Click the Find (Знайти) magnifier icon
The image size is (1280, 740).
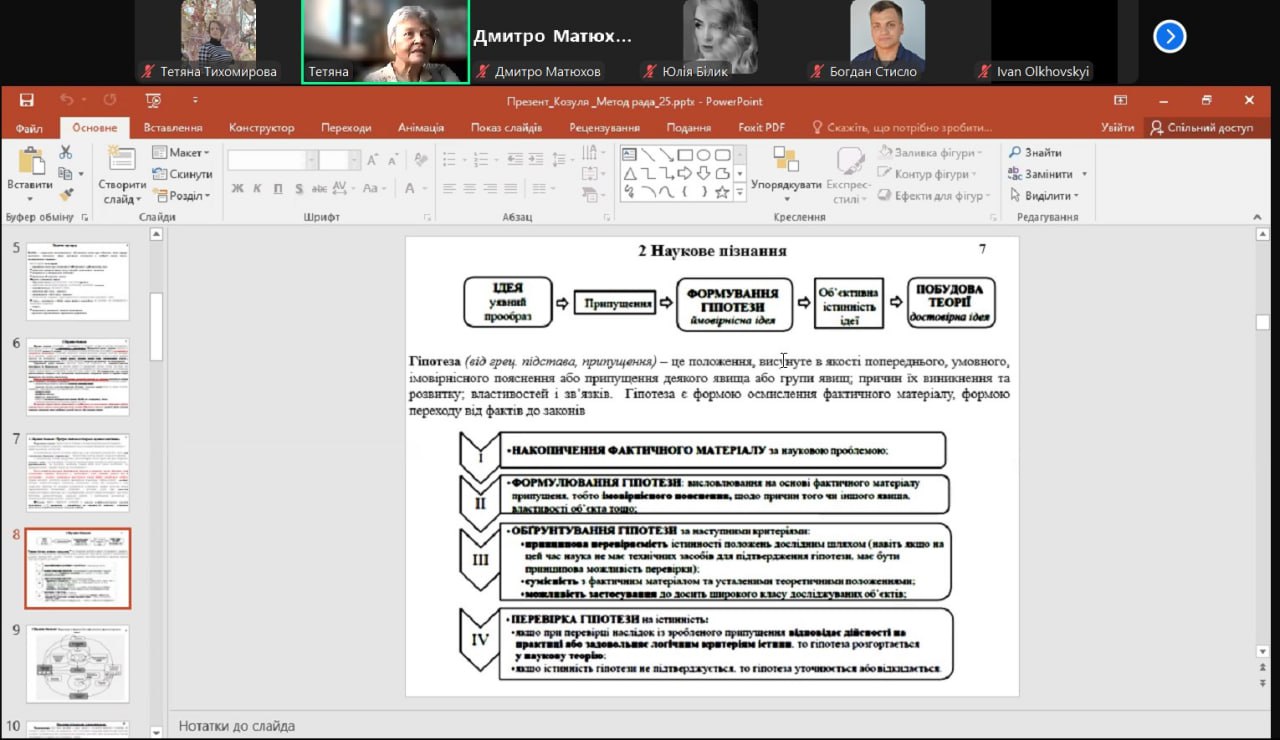point(1015,153)
